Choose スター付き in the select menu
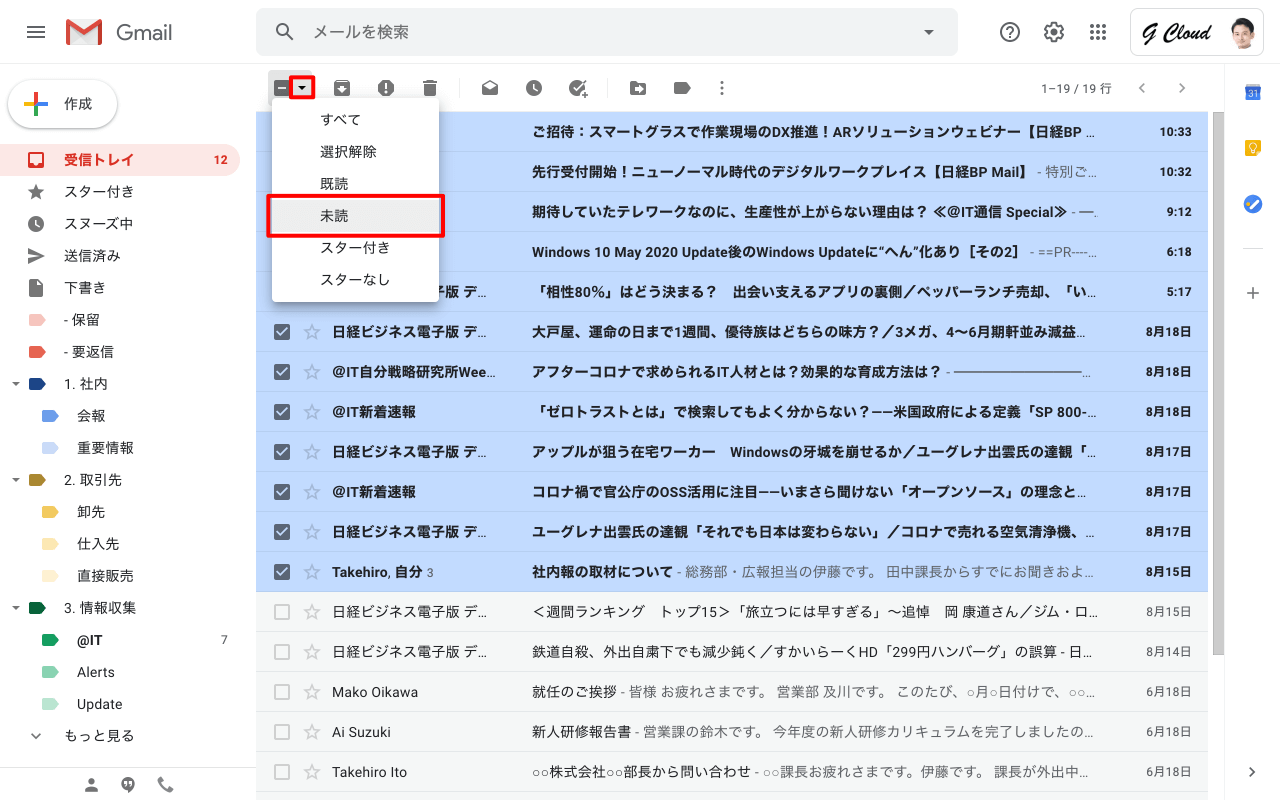 355,248
